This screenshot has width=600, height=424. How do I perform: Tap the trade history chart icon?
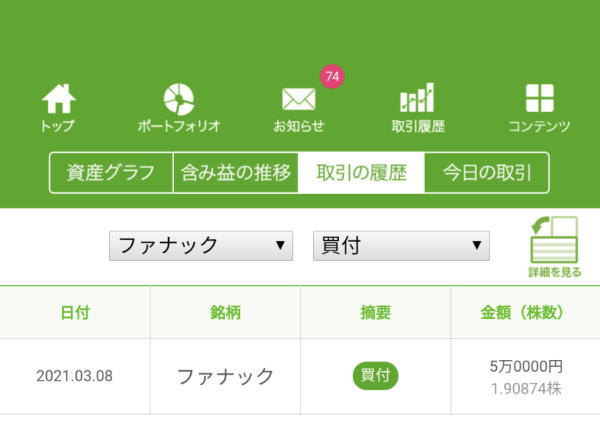pyautogui.click(x=417, y=98)
